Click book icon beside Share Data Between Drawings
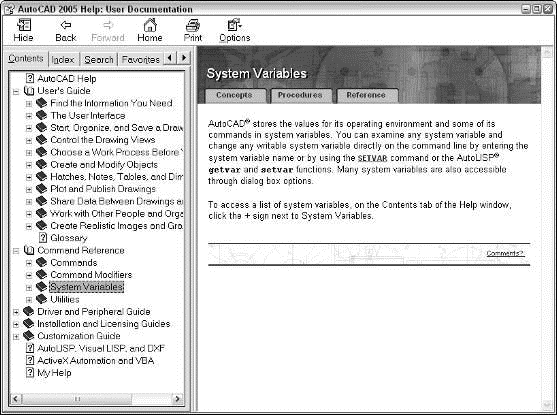This screenshot has width=557, height=415. [x=42, y=201]
